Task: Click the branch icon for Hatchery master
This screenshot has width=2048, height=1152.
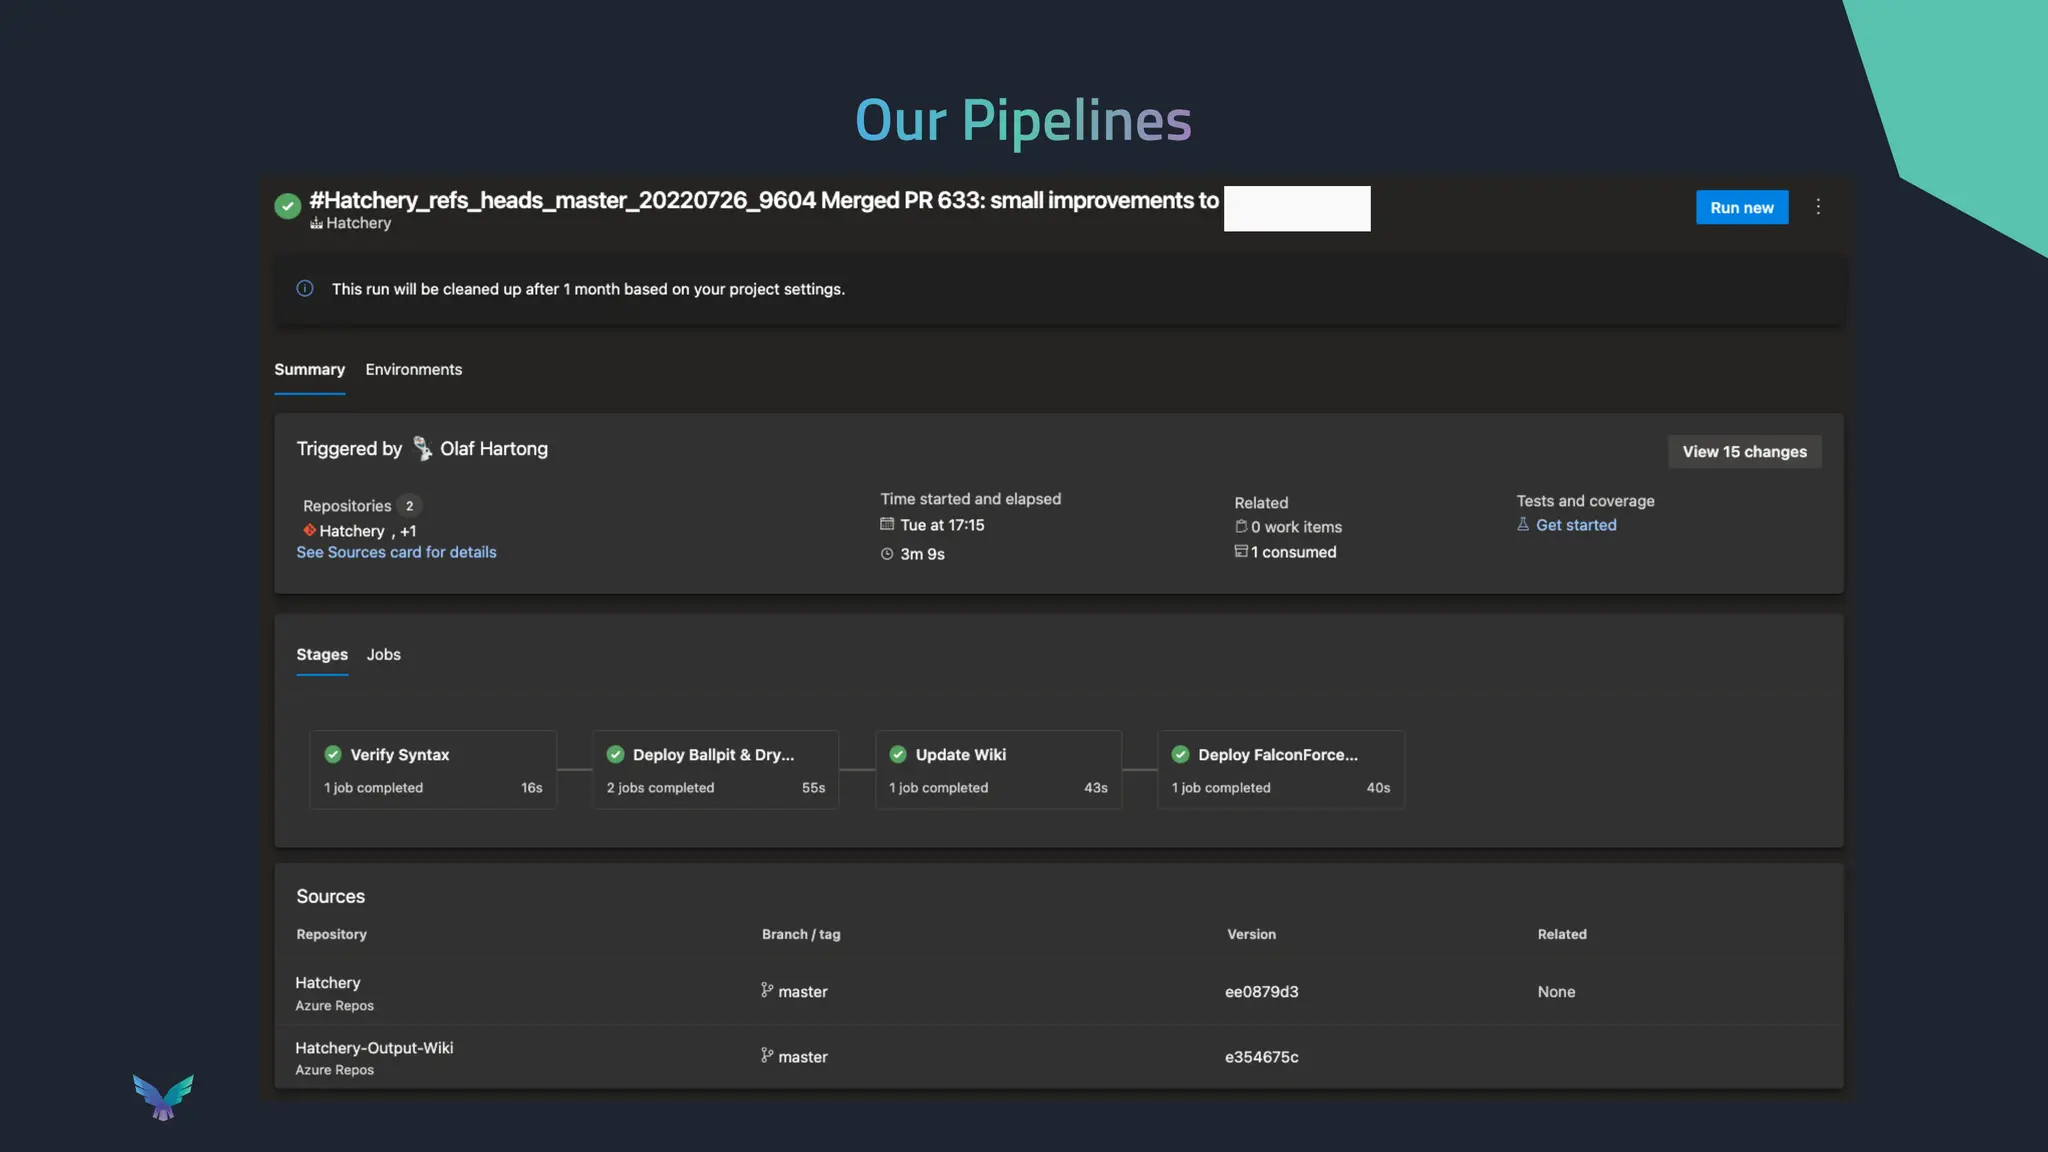Action: pyautogui.click(x=767, y=990)
